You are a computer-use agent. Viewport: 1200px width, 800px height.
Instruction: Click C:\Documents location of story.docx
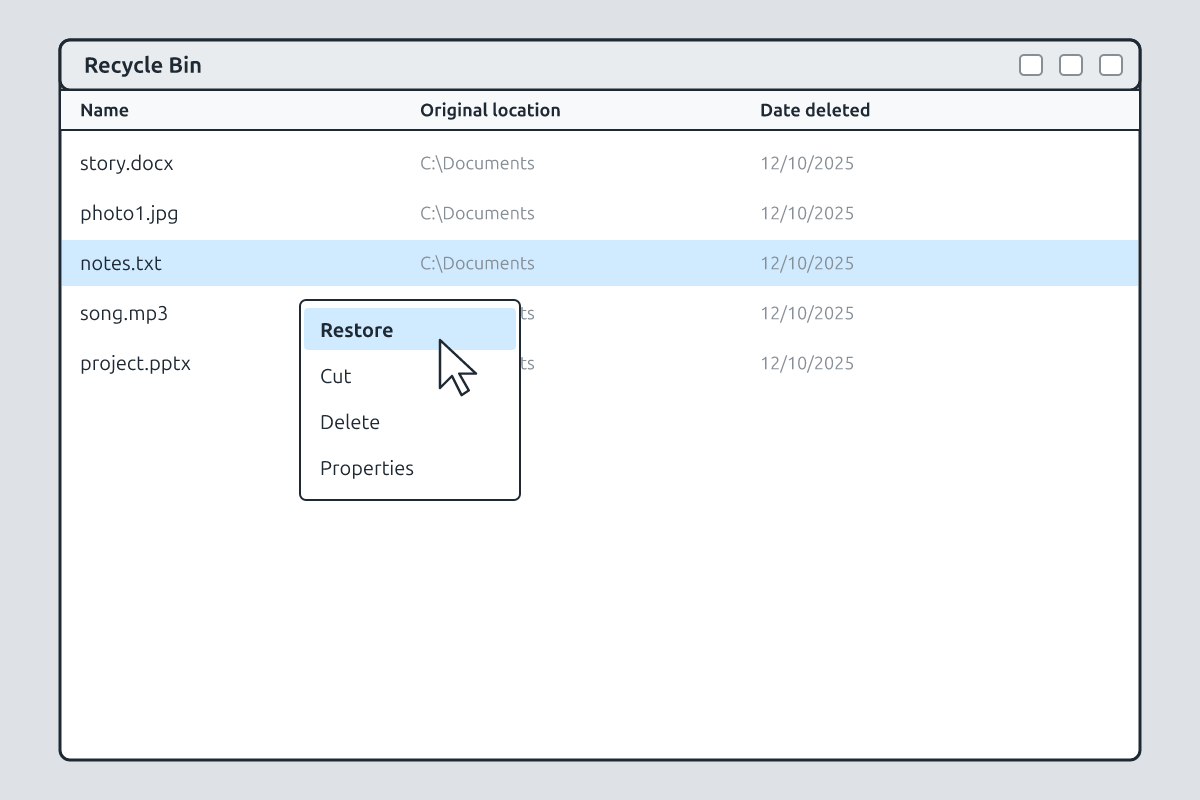(477, 163)
